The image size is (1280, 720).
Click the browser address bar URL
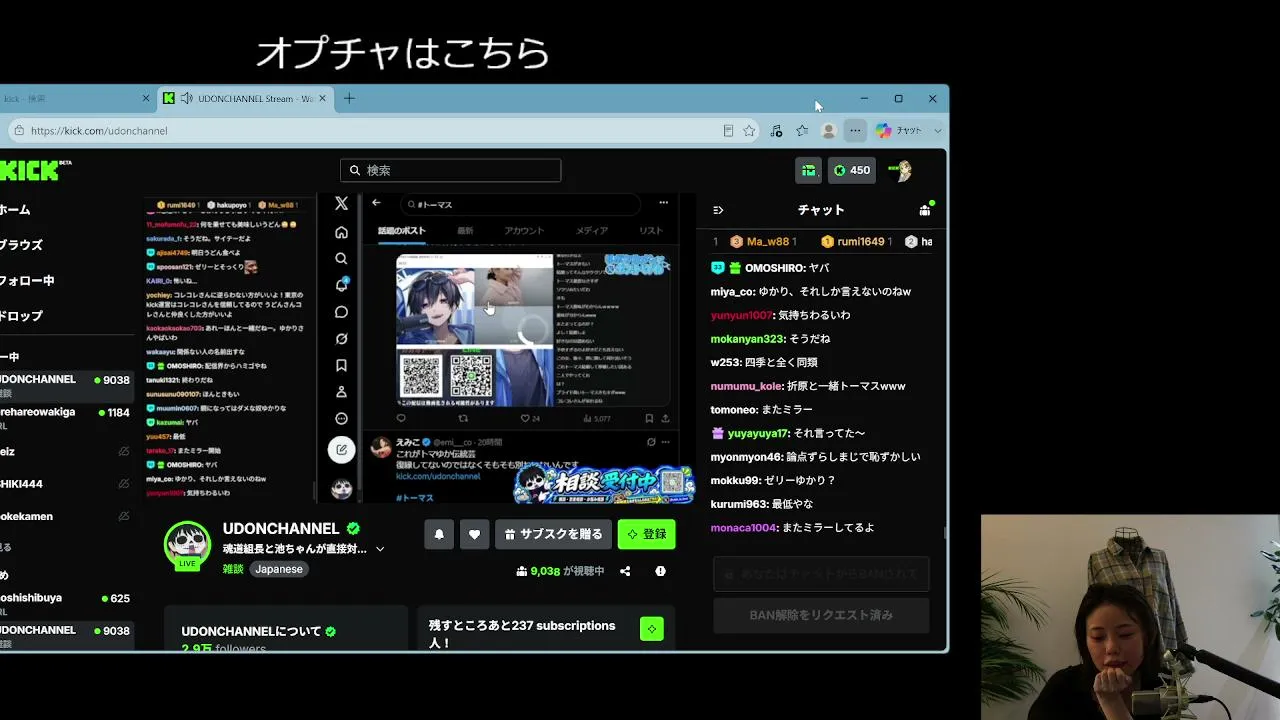coord(99,131)
